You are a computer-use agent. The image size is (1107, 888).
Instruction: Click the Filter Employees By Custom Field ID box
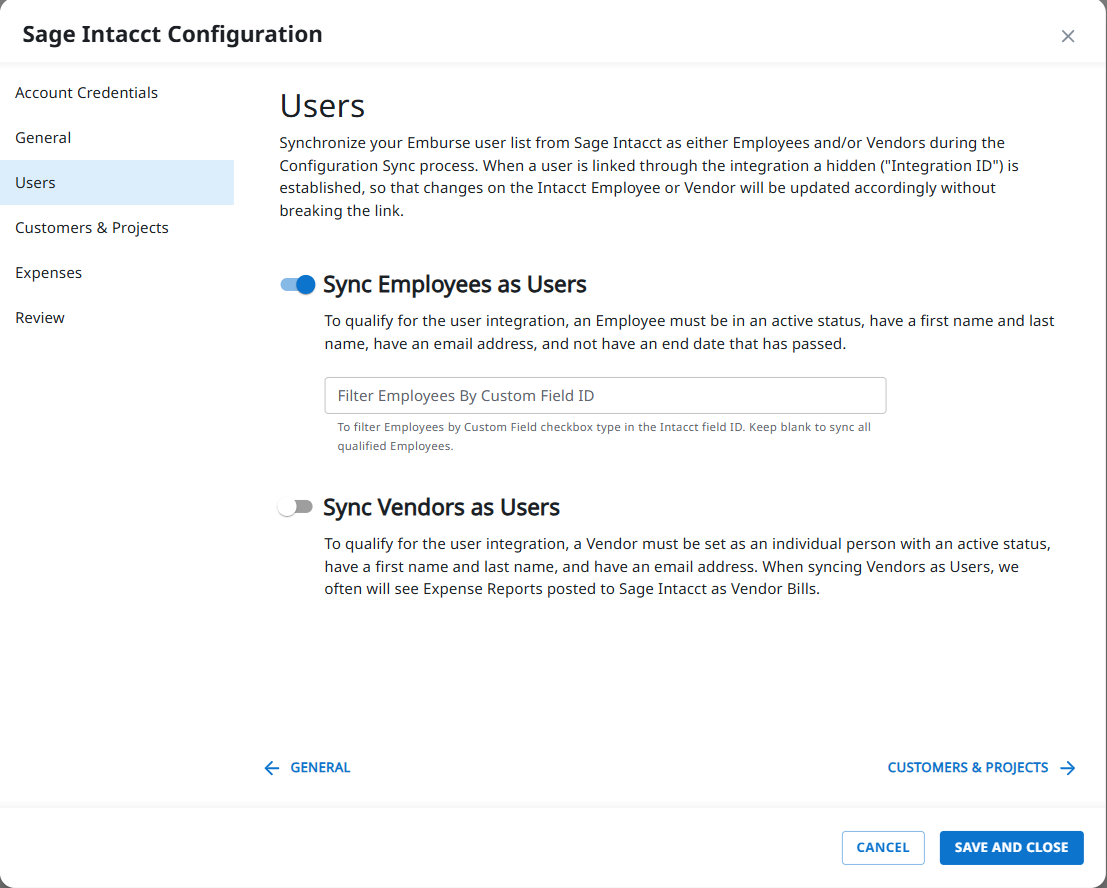coord(604,395)
